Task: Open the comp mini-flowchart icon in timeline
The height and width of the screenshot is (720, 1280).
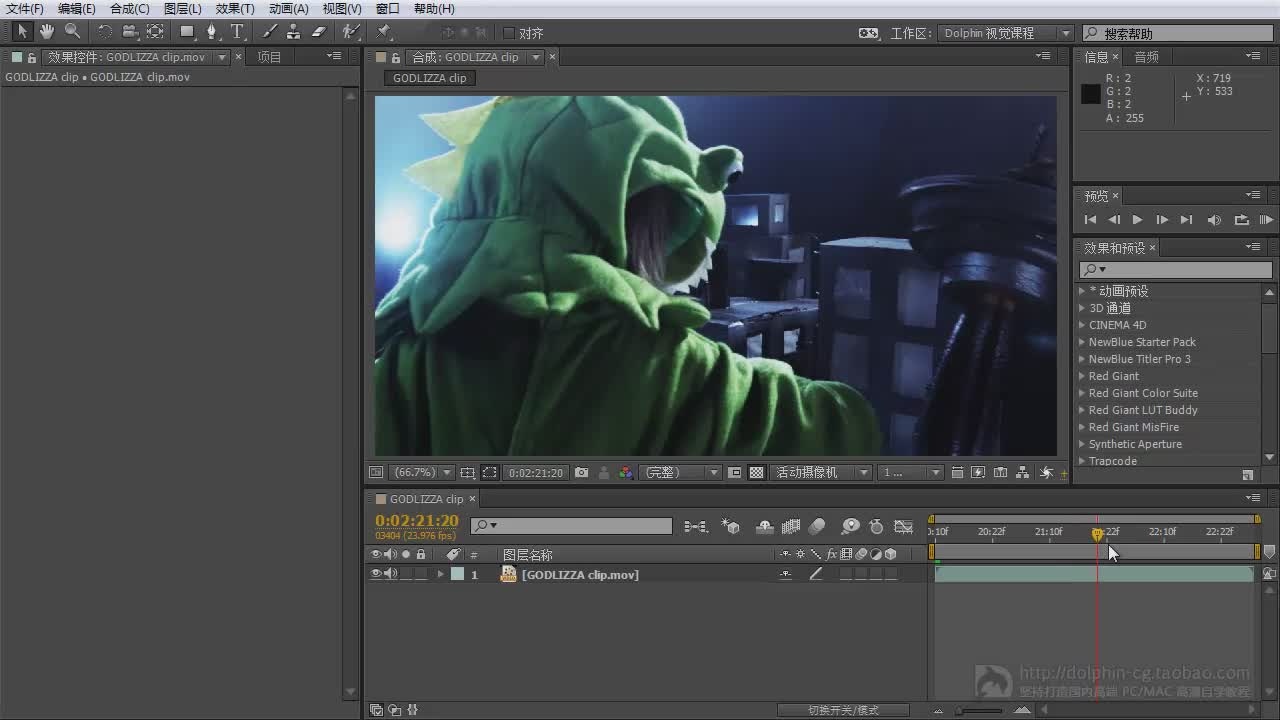Action: 695,526
